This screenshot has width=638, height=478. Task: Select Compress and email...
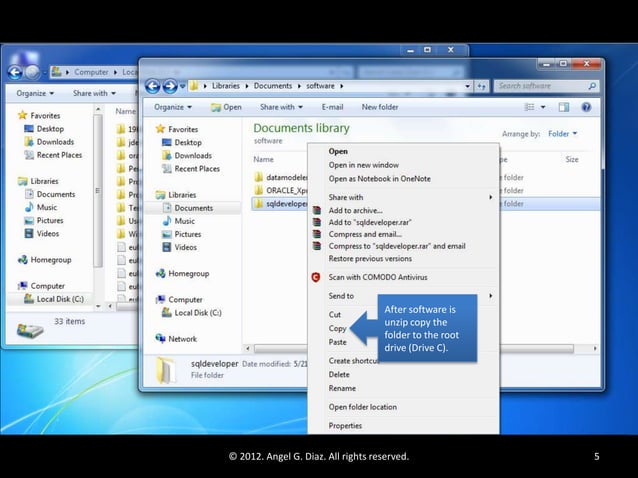pos(365,234)
